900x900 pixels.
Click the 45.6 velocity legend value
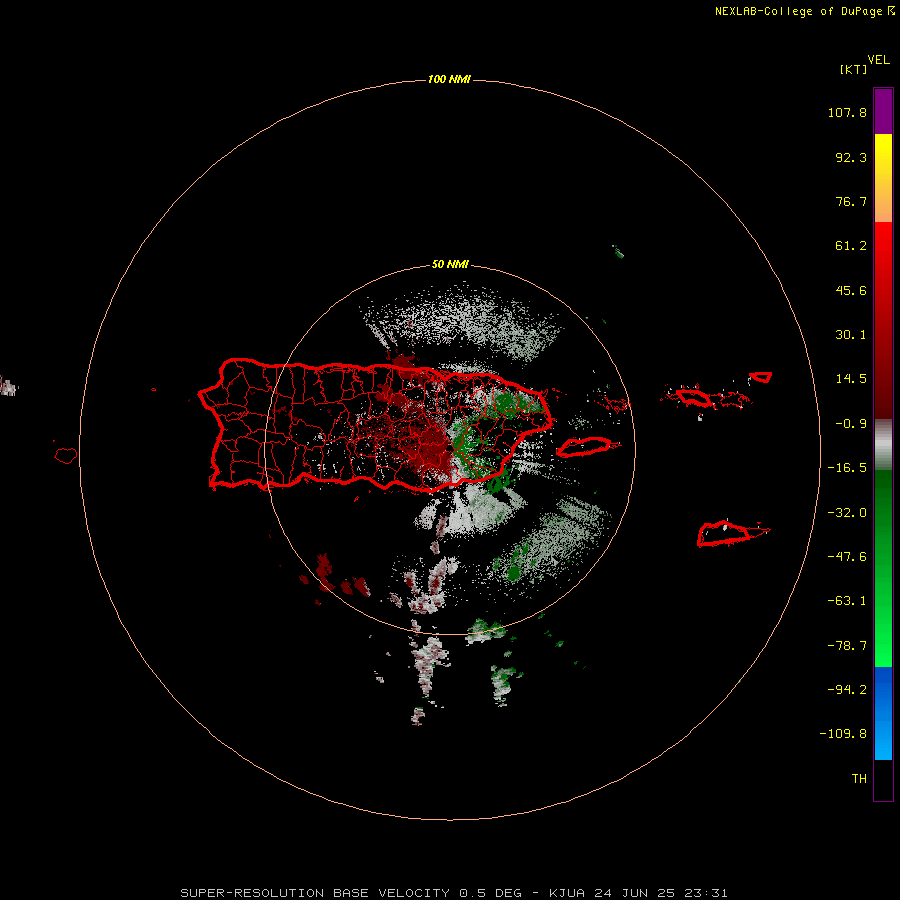pos(851,290)
